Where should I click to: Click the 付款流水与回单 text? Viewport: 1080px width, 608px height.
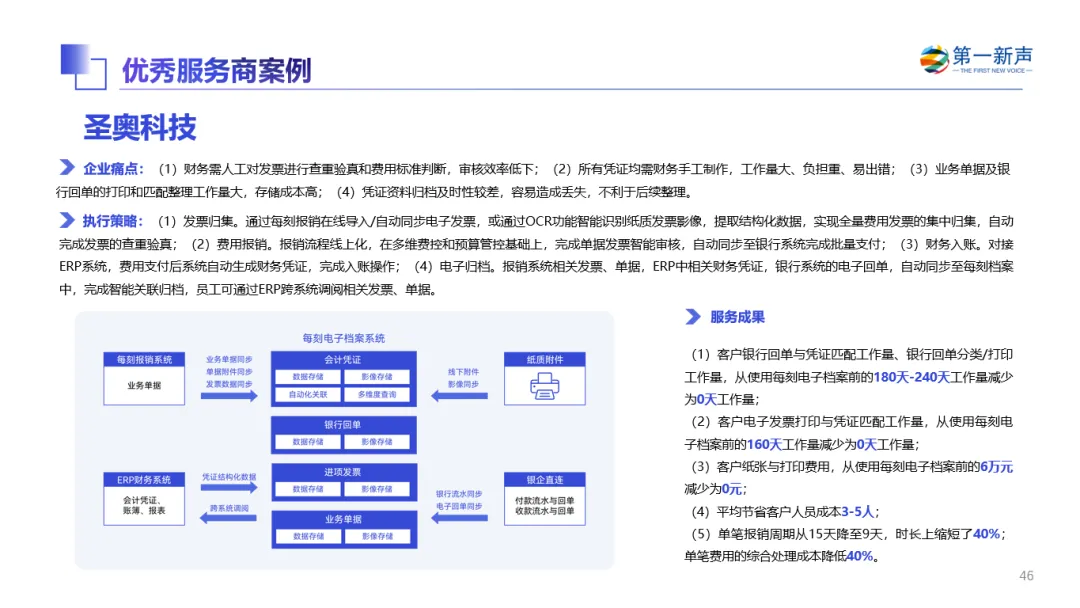[x=545, y=501]
